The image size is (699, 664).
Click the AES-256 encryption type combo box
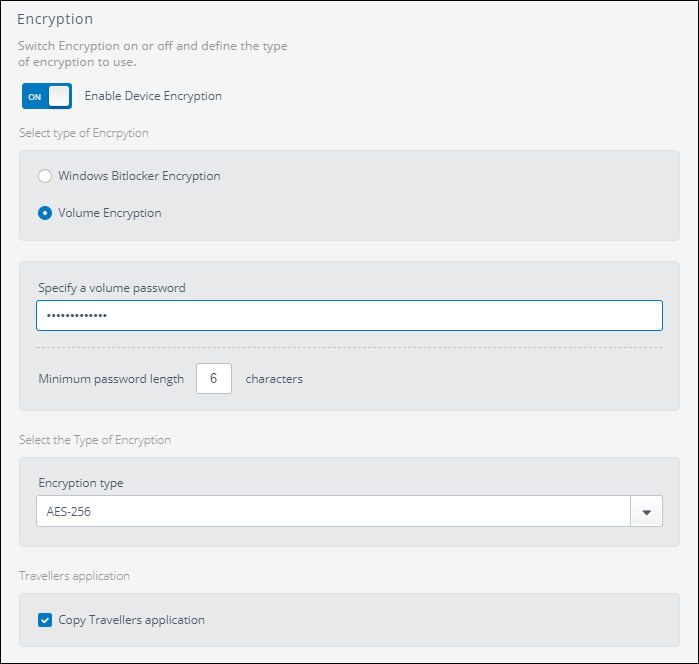tap(332, 512)
